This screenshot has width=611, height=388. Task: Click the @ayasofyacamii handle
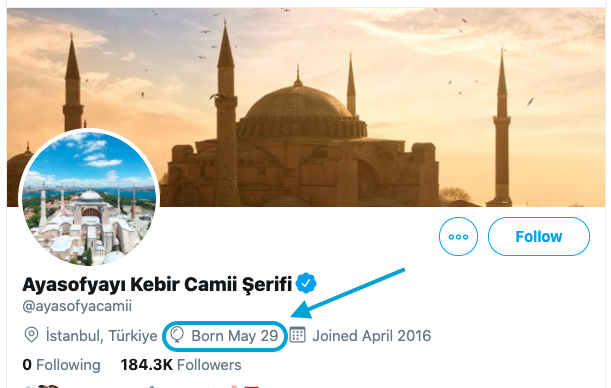click(77, 306)
